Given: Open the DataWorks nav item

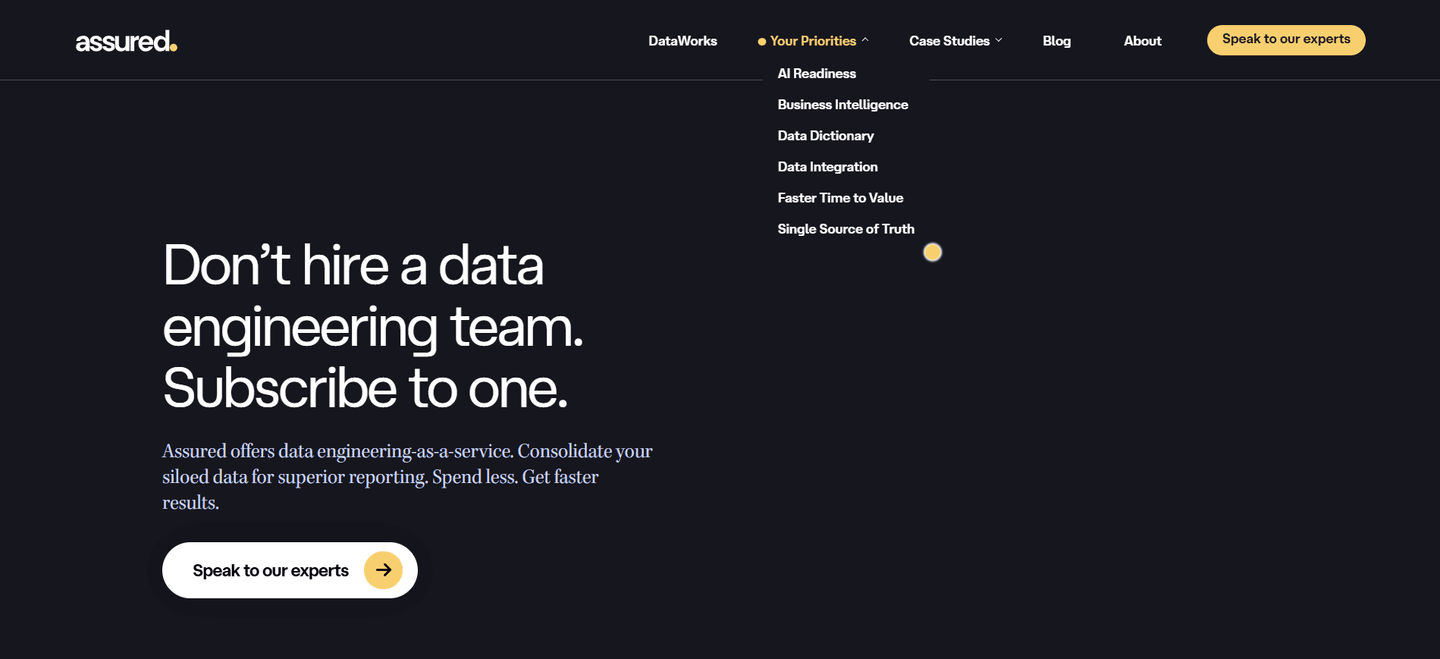Looking at the screenshot, I should (683, 41).
